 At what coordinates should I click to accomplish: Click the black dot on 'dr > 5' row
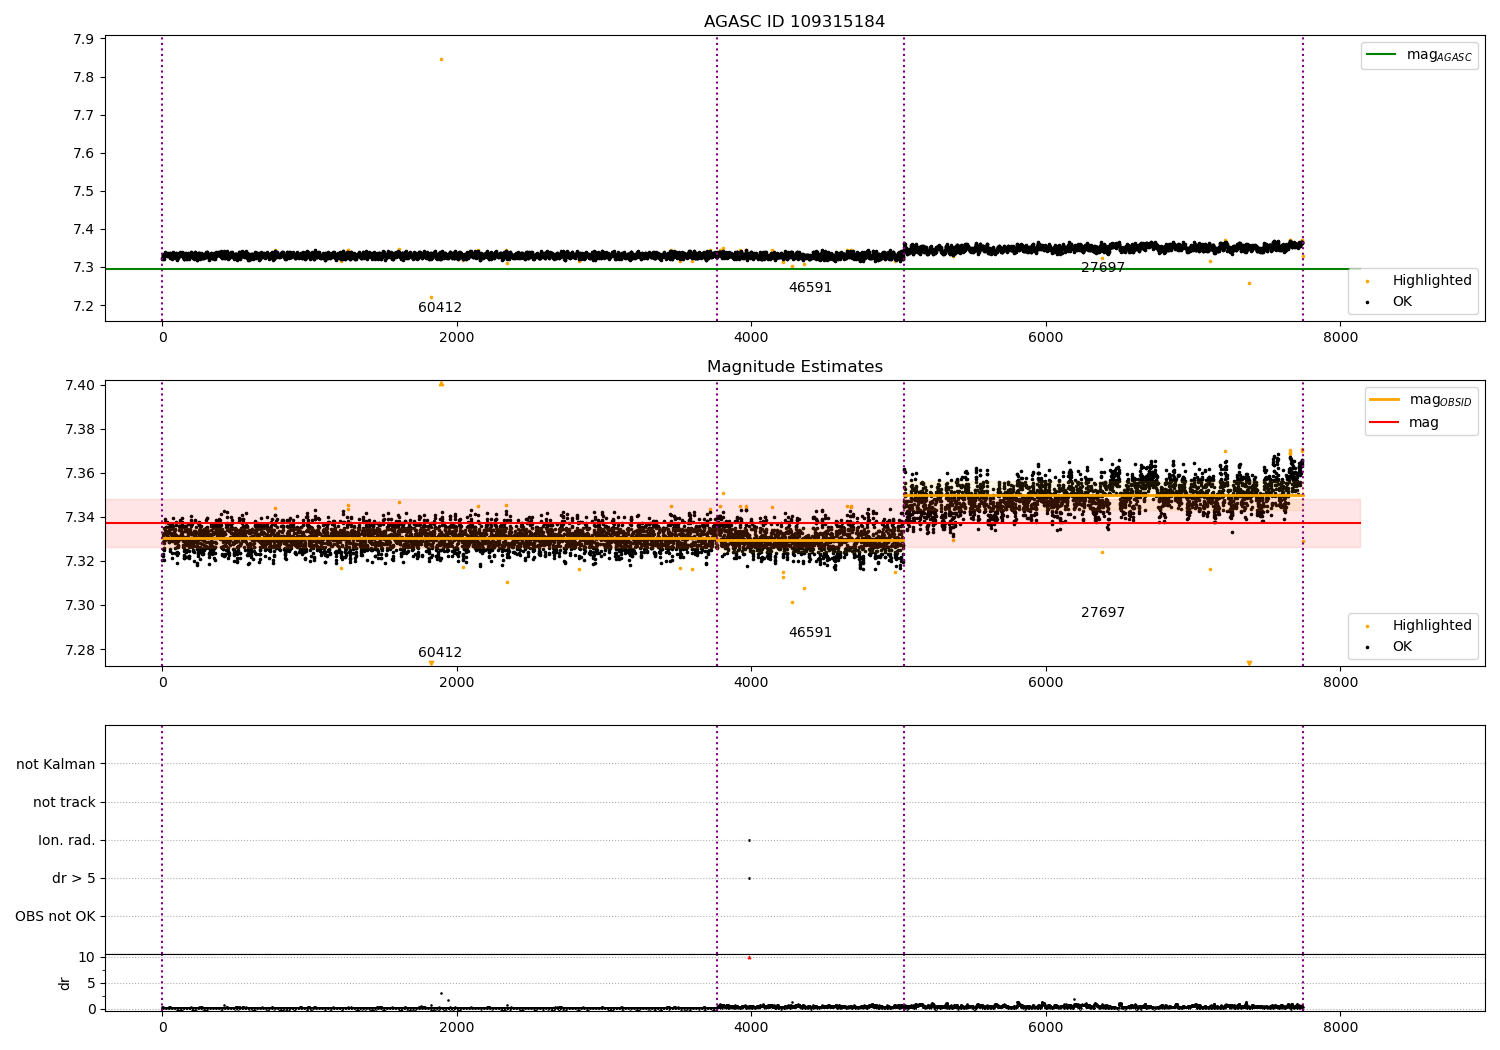pos(749,878)
